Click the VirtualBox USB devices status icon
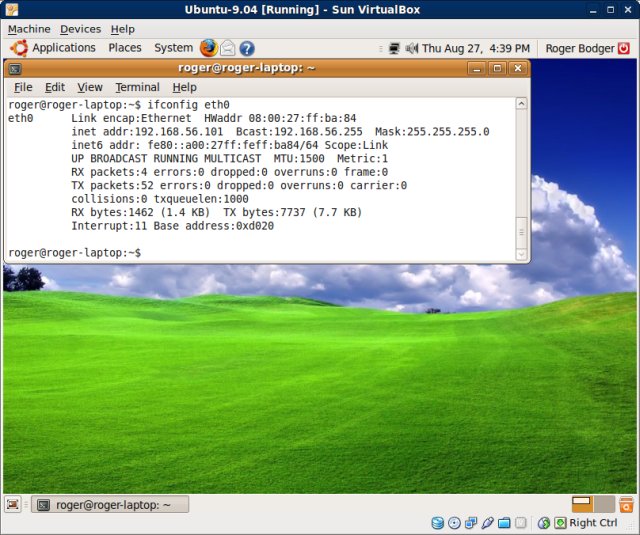Image resolution: width=640 pixels, height=535 pixels. 487,523
